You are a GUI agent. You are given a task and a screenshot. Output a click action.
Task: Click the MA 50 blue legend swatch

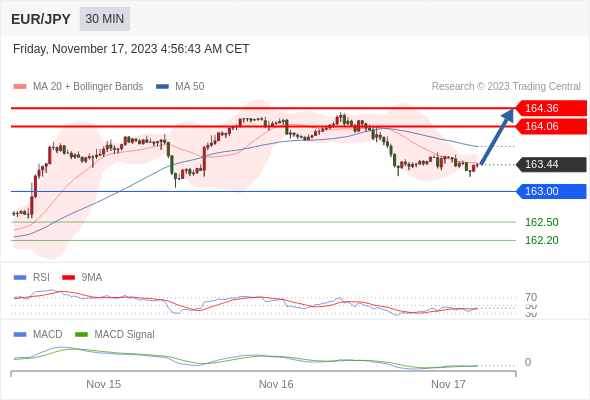(x=162, y=87)
